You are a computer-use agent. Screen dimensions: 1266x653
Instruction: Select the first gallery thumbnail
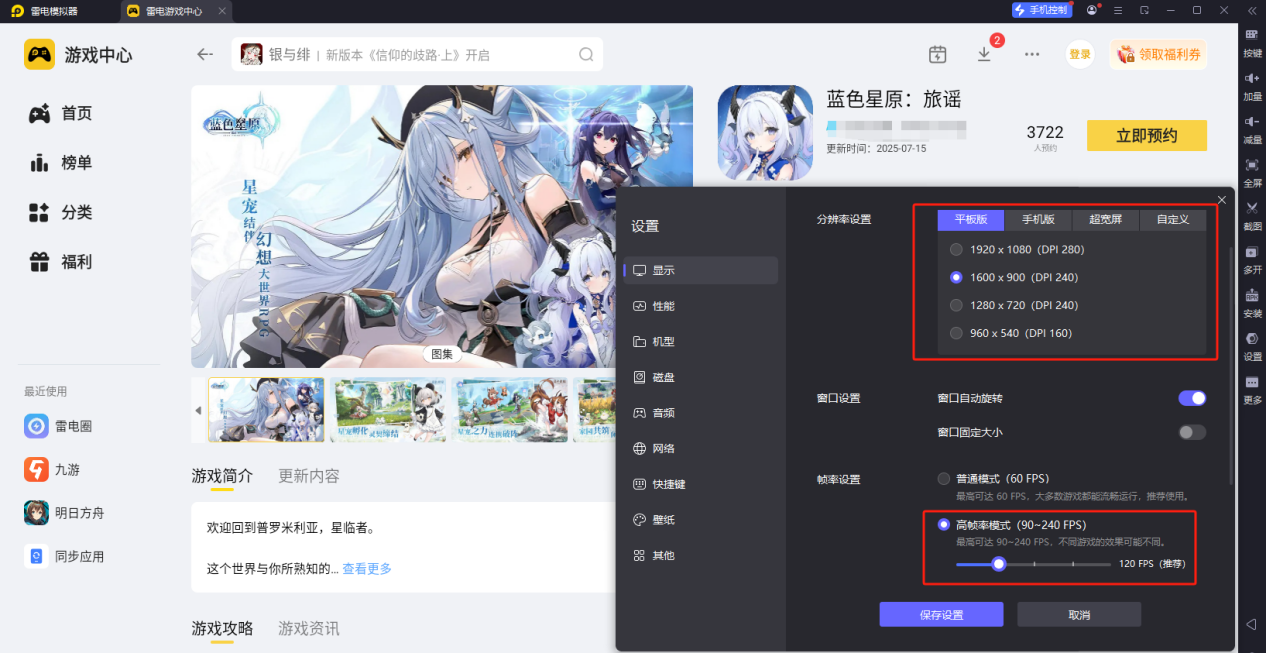[266, 410]
